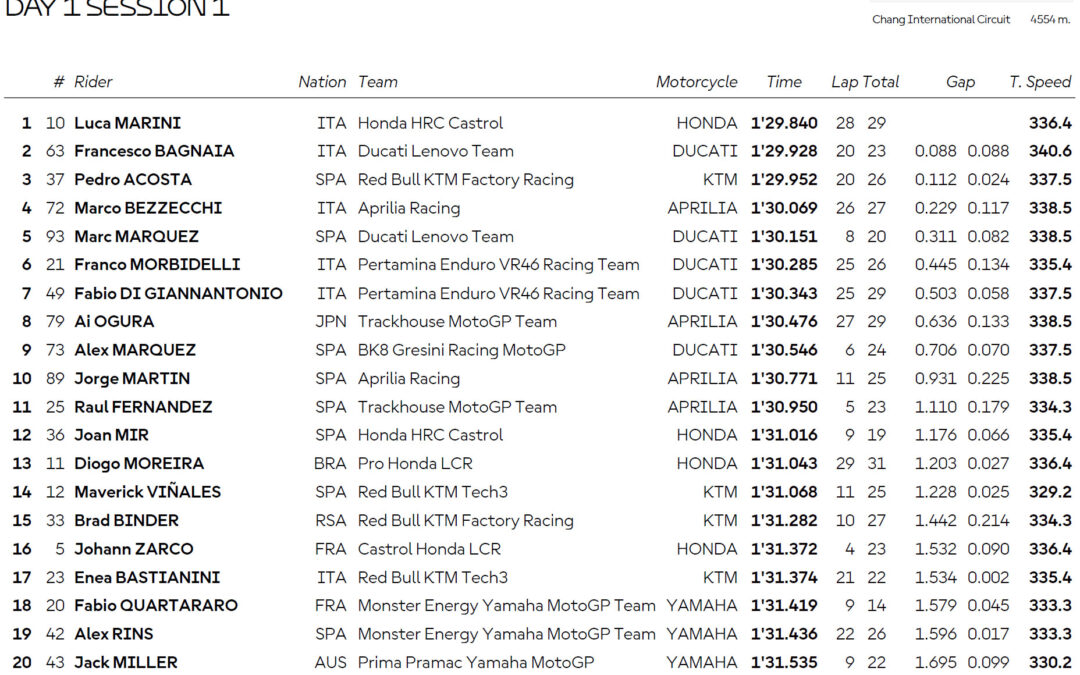This screenshot has width=1080, height=675.
Task: Select the T. Speed column header
Action: click(x=1040, y=82)
